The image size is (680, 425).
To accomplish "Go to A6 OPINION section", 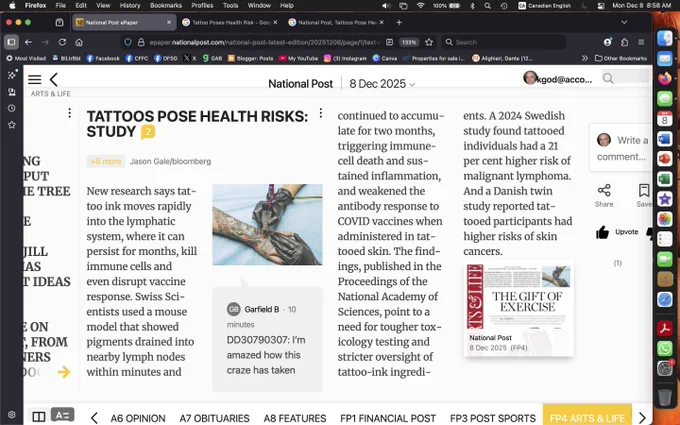I will 138,418.
